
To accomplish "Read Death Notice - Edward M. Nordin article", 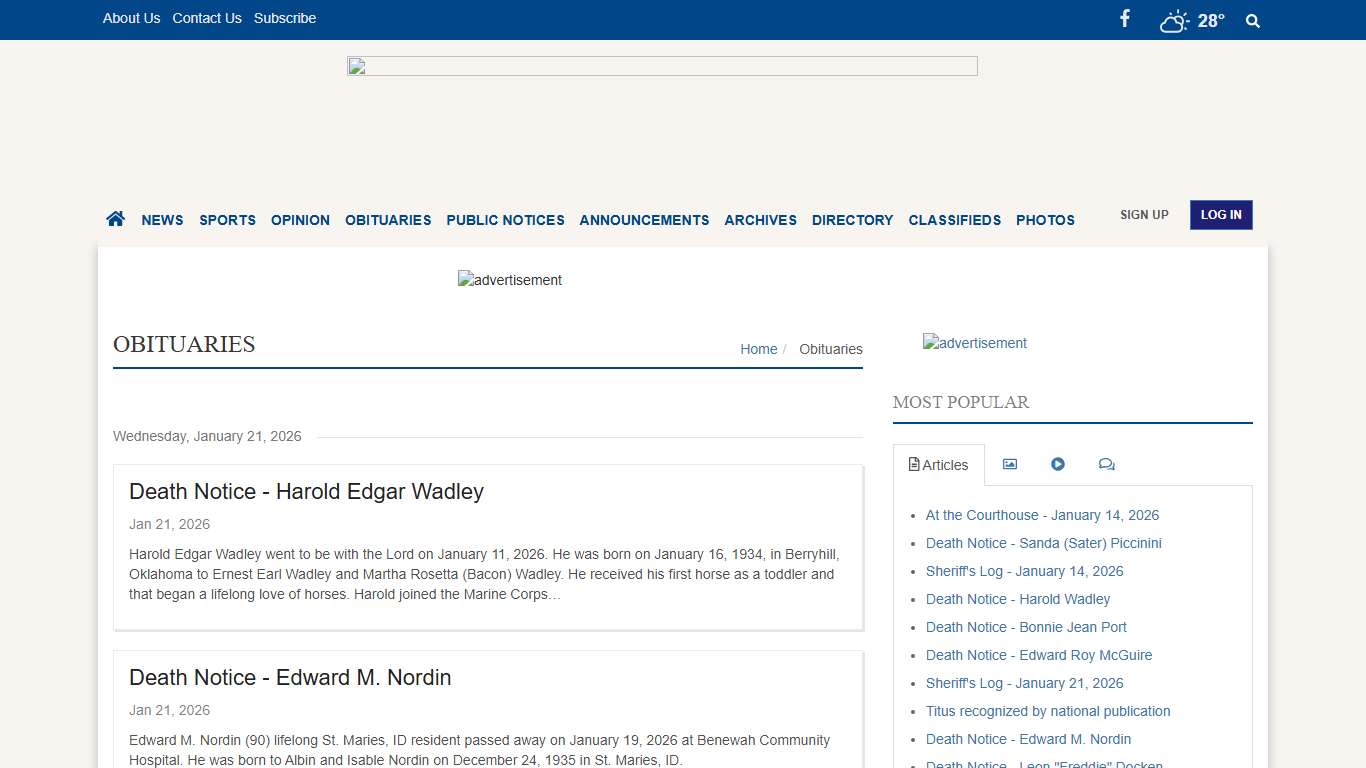I will pyautogui.click(x=290, y=677).
